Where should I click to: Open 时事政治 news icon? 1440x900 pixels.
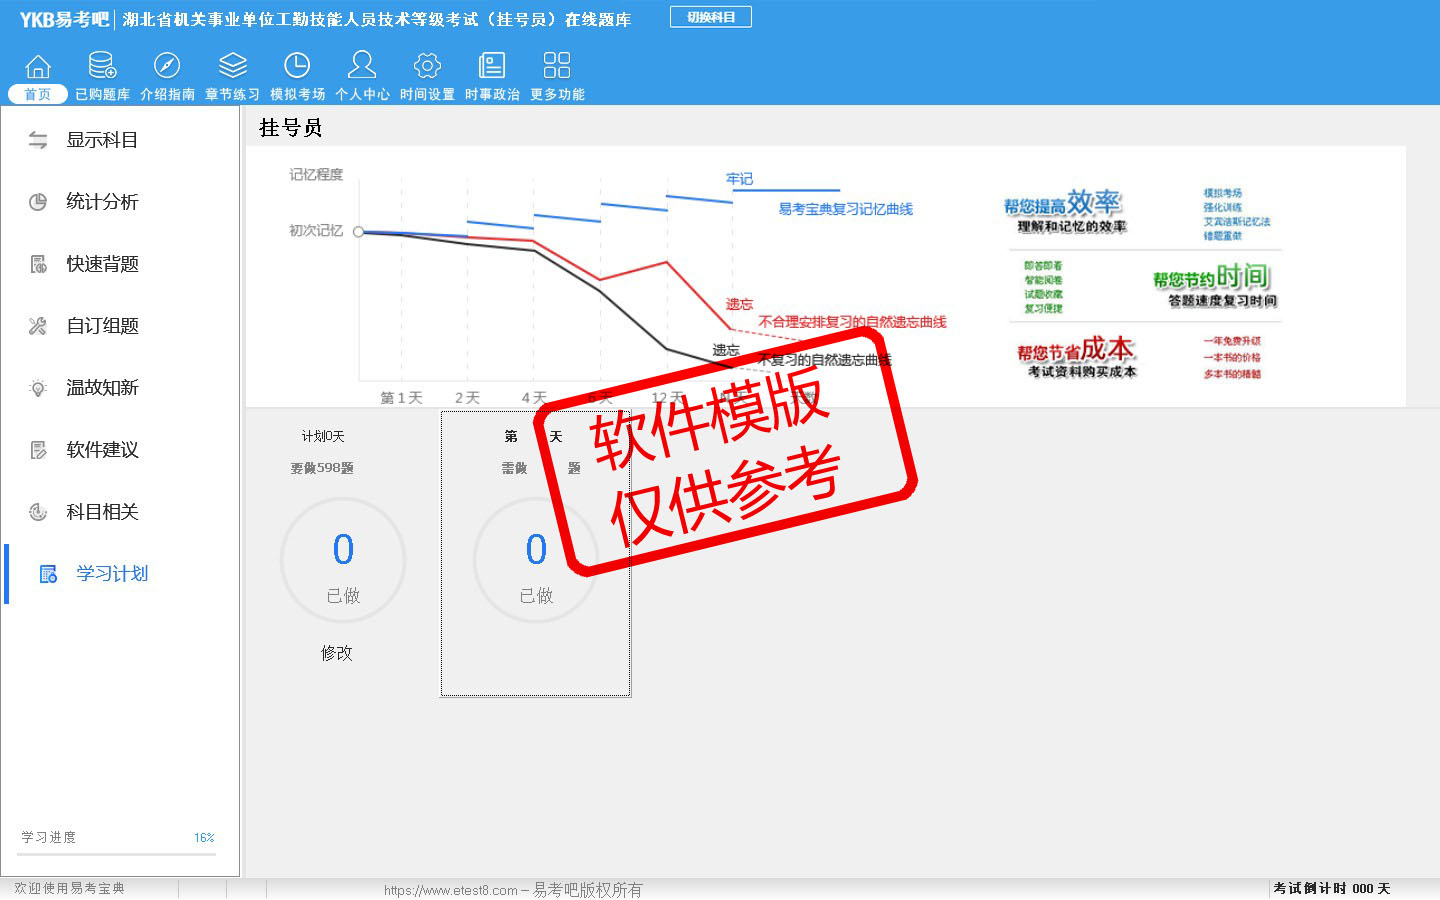click(x=492, y=66)
